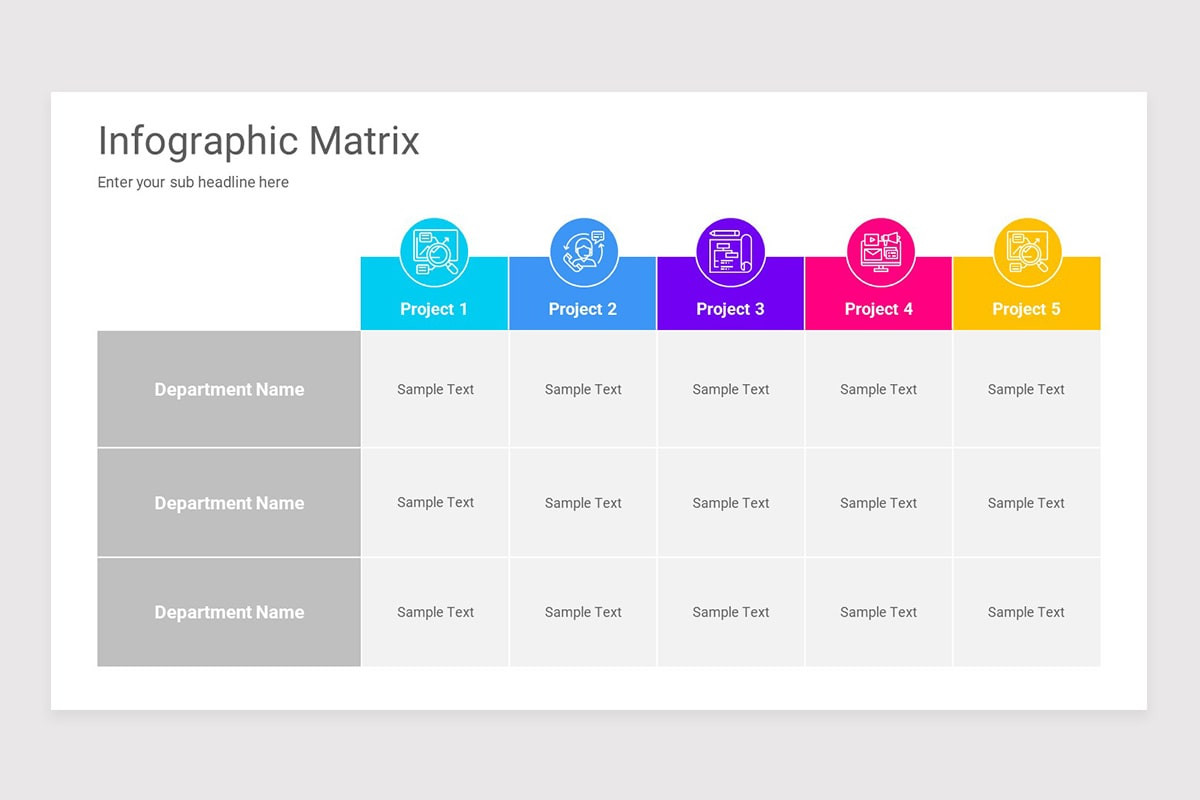Switch to the Project 3 purple header

pos(730,308)
